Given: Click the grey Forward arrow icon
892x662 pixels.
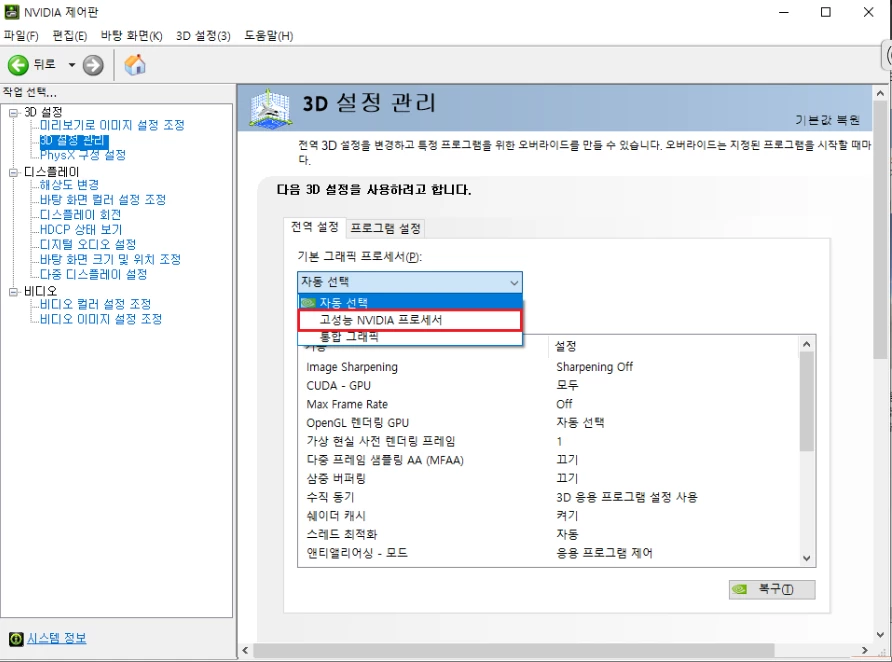Looking at the screenshot, I should pos(93,65).
